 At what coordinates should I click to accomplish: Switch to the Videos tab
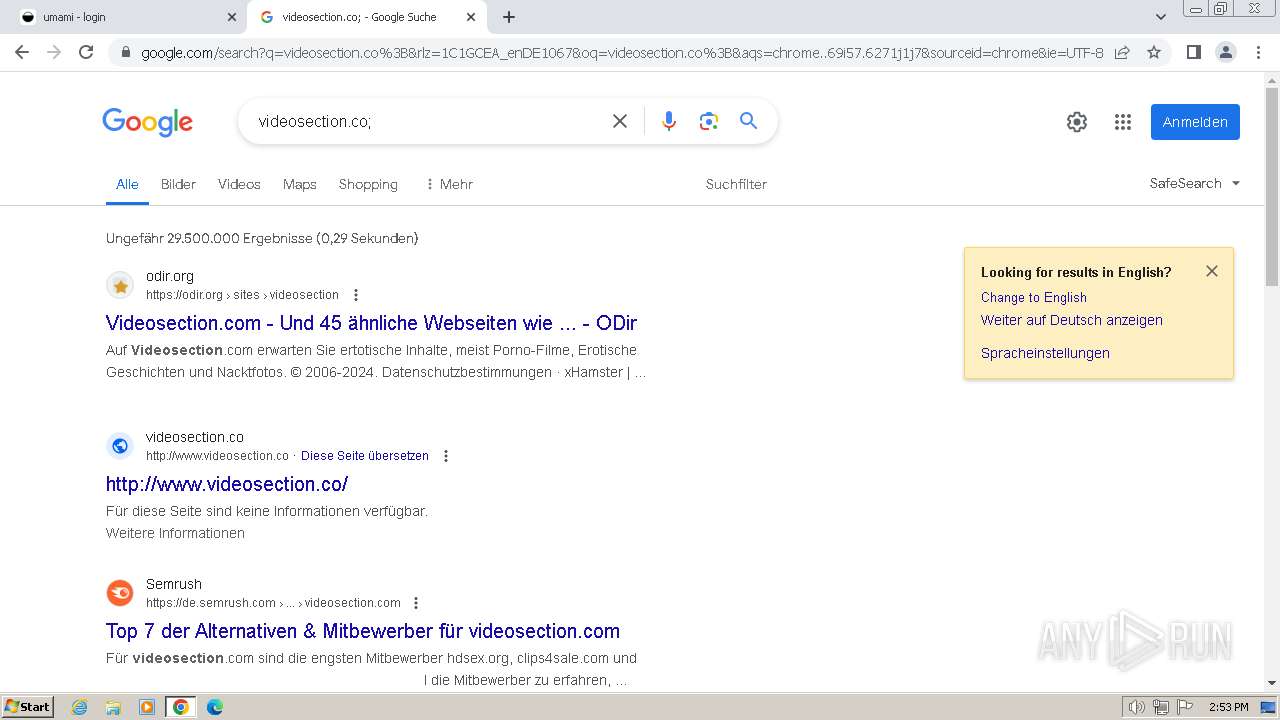click(x=239, y=184)
